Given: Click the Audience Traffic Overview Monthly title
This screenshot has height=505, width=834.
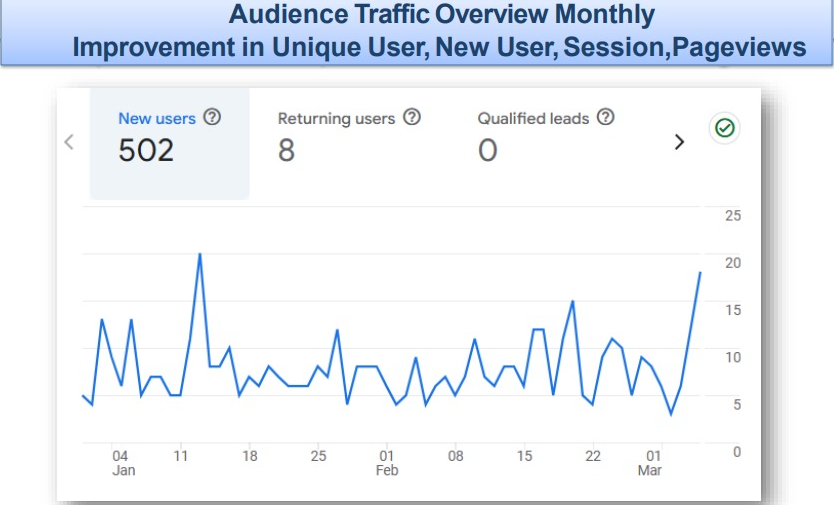Looking at the screenshot, I should [441, 15].
